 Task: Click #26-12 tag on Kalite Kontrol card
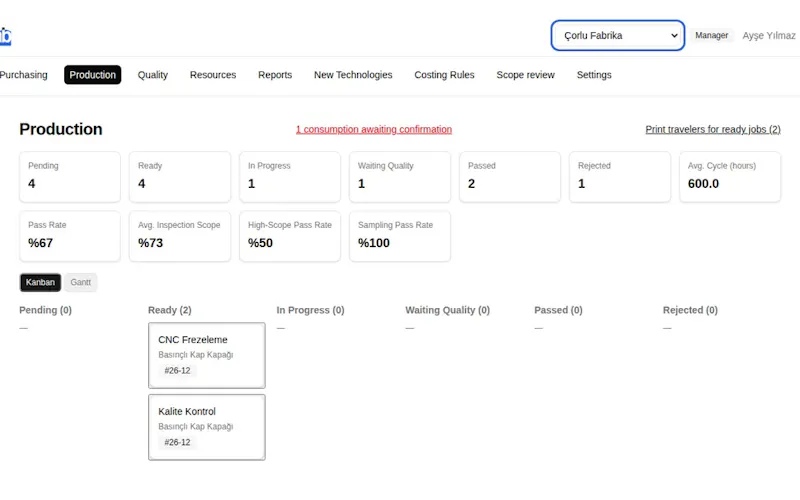(177, 442)
